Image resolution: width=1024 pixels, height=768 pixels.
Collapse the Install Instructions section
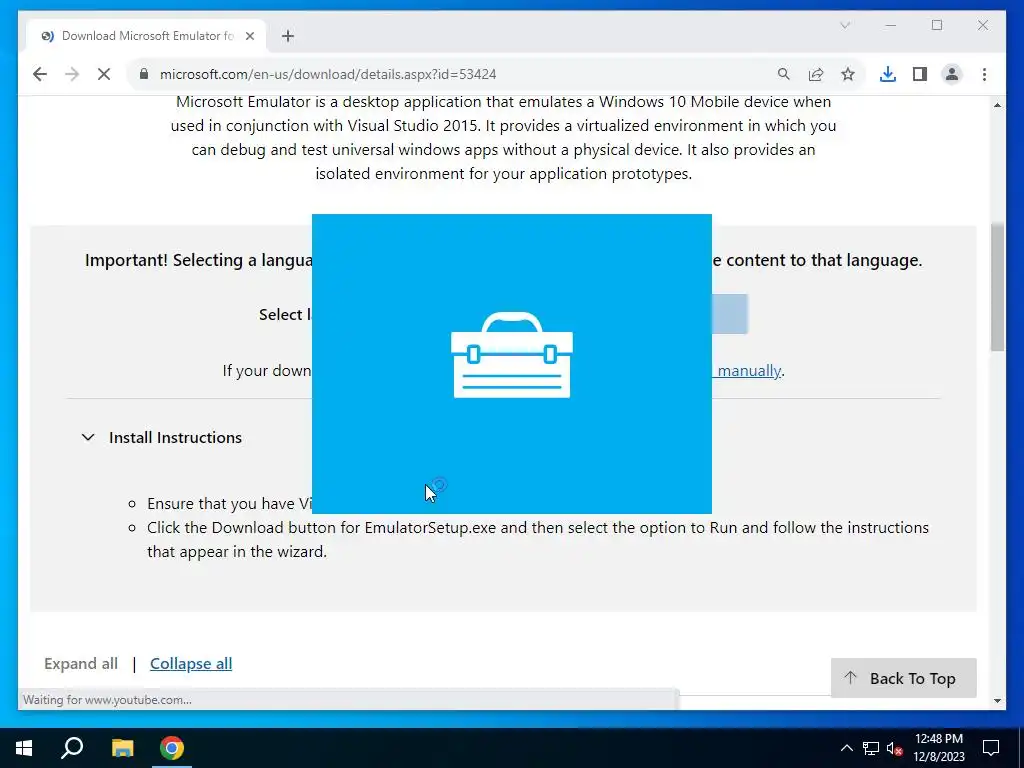pos(88,437)
